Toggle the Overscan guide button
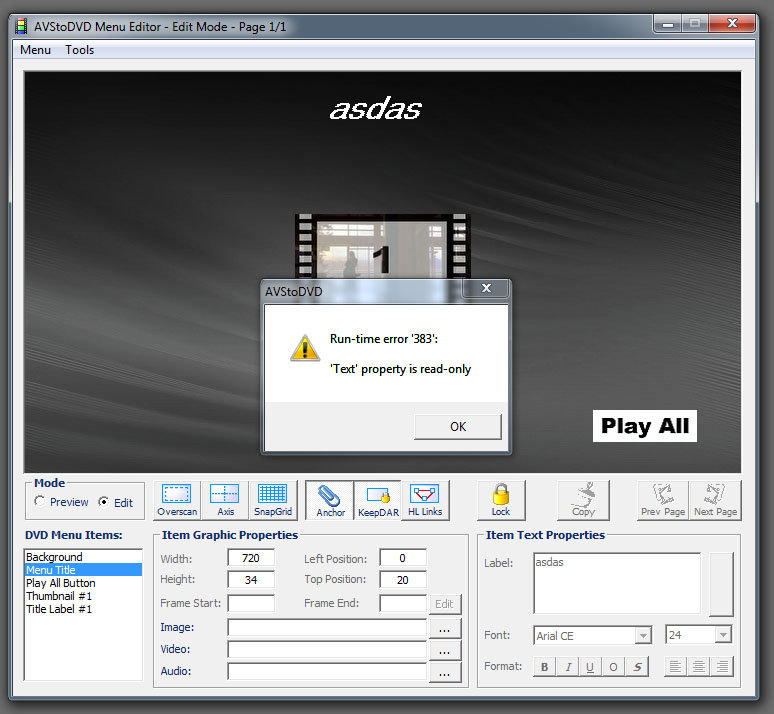774x714 pixels. coord(177,500)
